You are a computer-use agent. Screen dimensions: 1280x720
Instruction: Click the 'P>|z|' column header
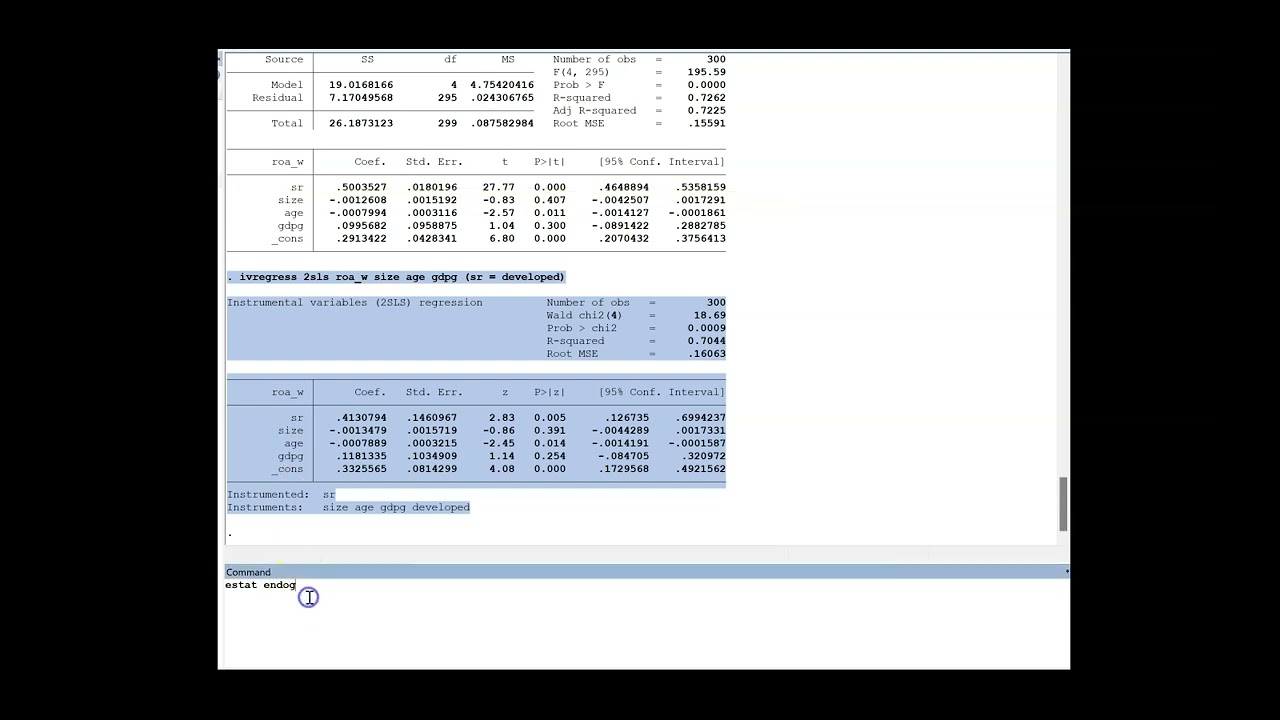coord(550,392)
